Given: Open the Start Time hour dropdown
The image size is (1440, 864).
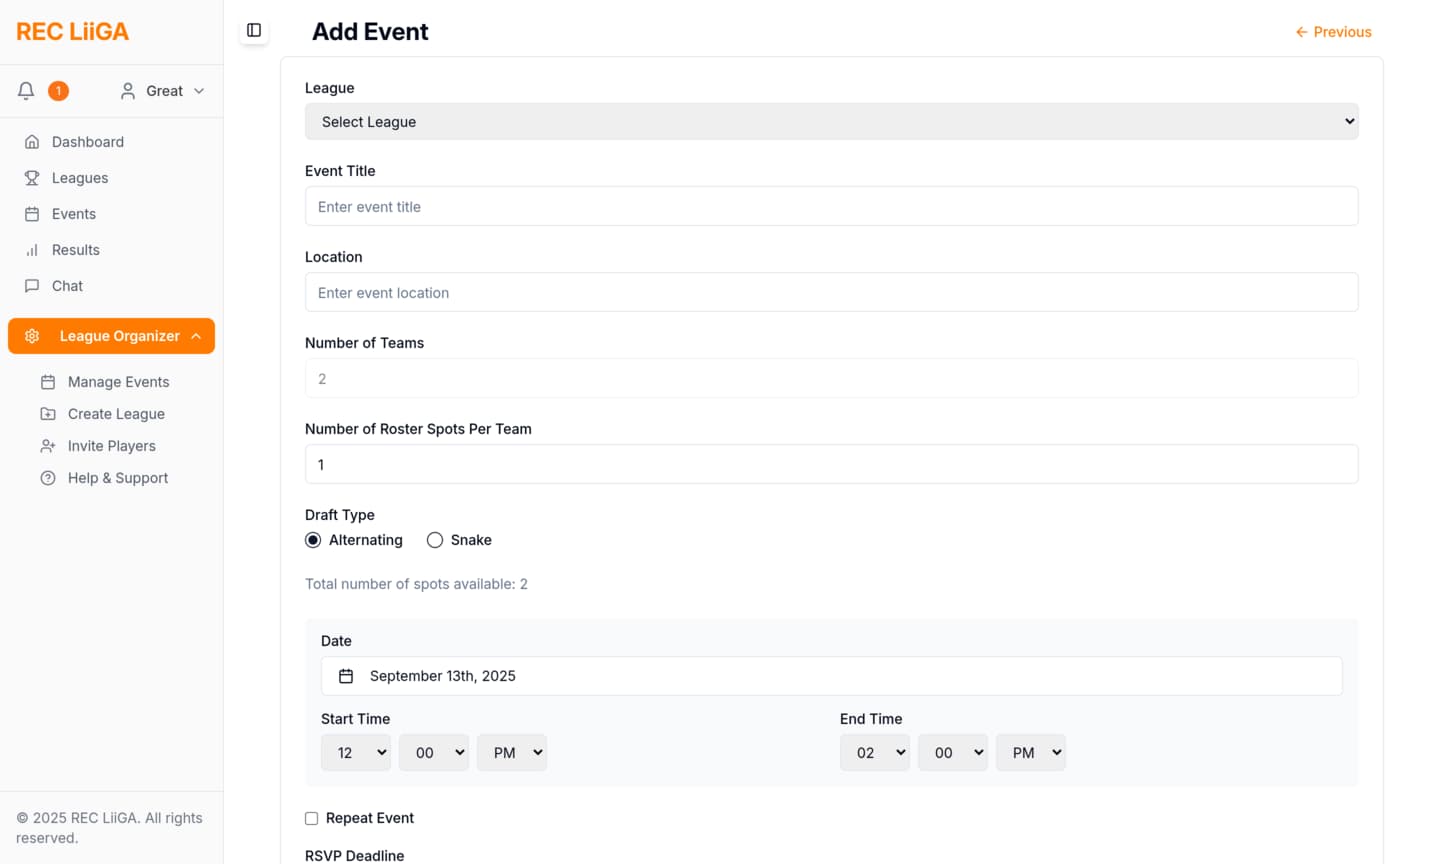Looking at the screenshot, I should point(356,753).
